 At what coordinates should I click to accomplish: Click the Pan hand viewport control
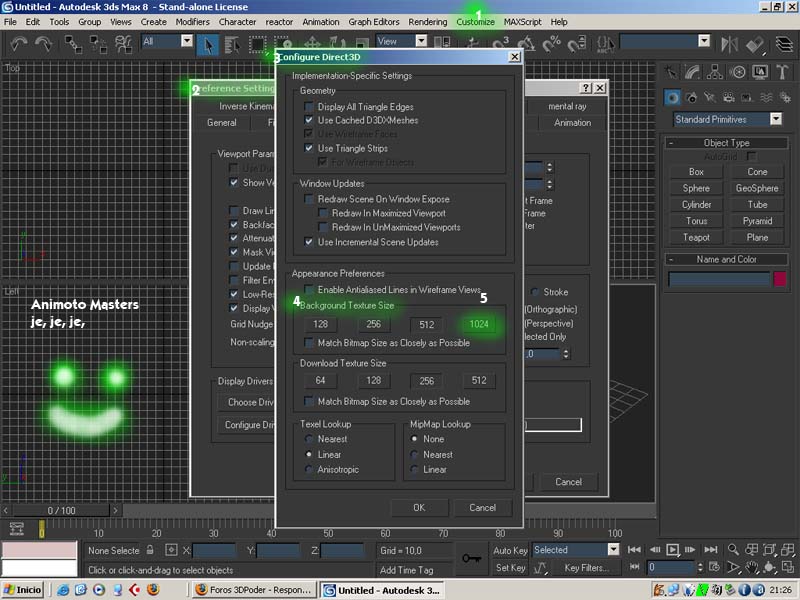click(752, 567)
